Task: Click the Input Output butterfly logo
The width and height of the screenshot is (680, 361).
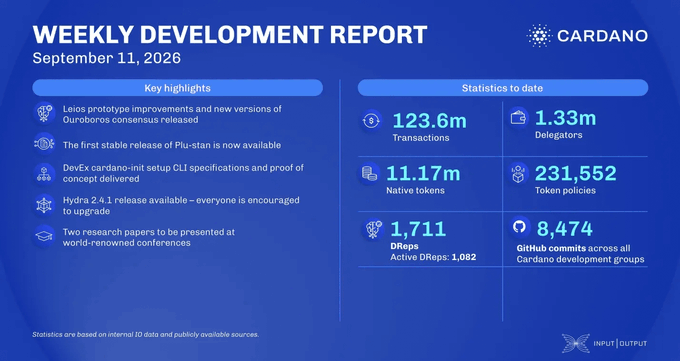Action: click(x=575, y=343)
